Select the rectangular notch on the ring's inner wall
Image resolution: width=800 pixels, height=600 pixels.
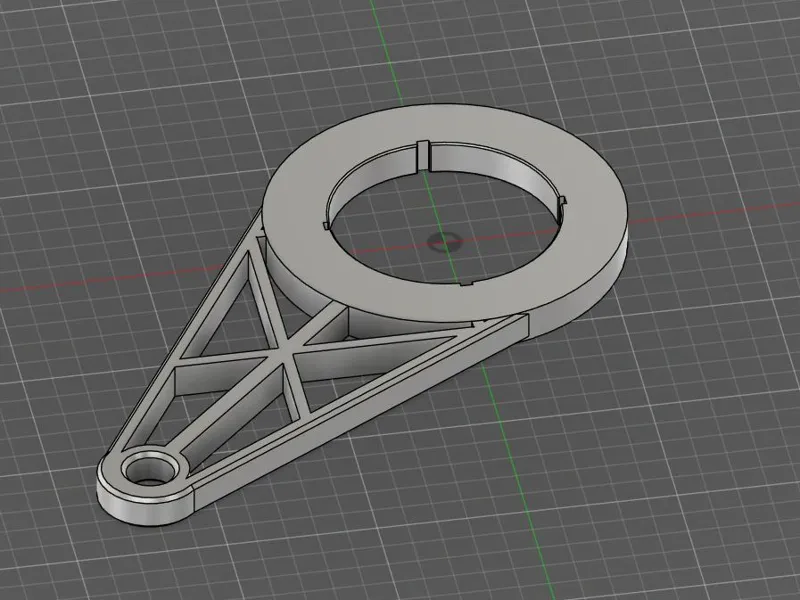423,155
